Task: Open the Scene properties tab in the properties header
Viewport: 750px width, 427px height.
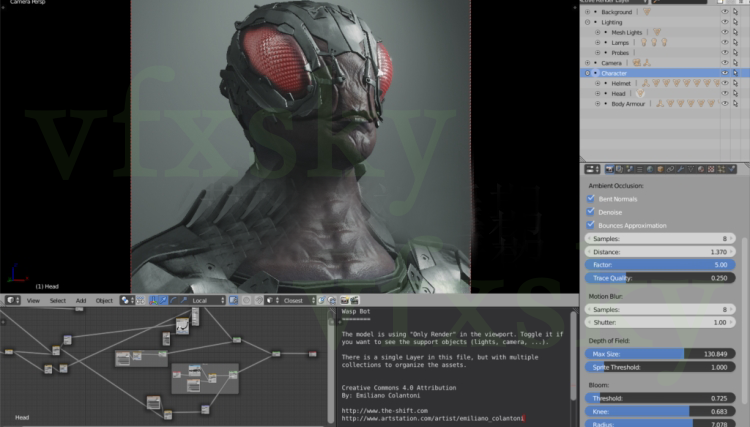Action: [629, 169]
